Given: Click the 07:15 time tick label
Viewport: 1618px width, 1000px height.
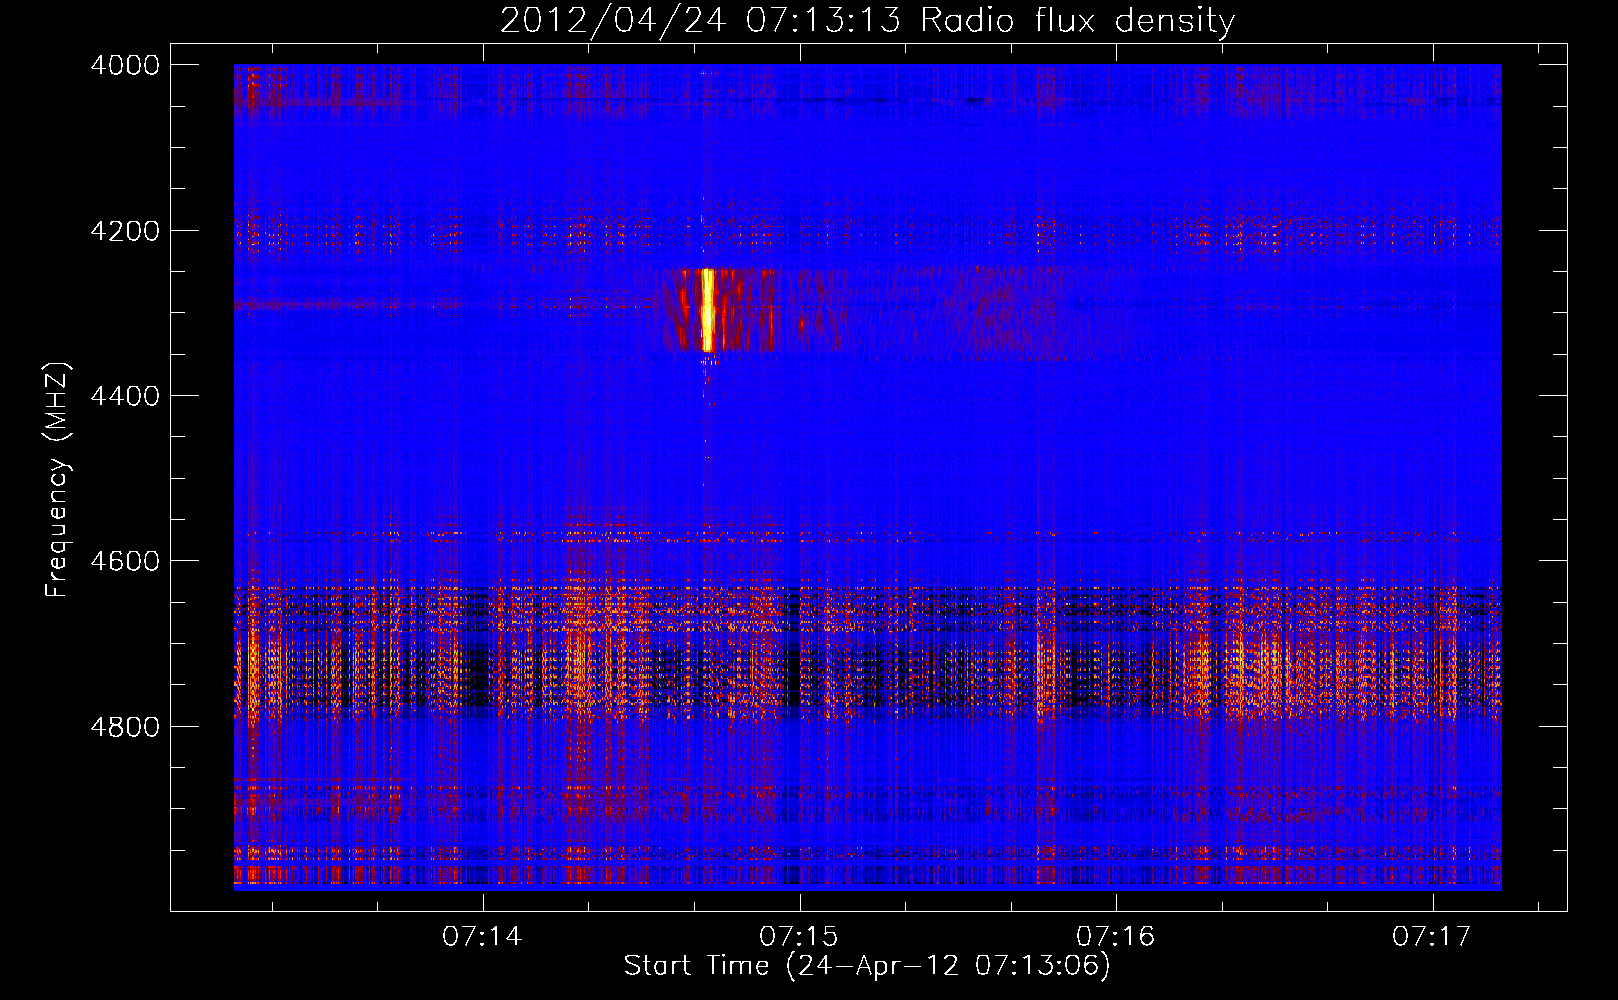Looking at the screenshot, I should [x=799, y=936].
